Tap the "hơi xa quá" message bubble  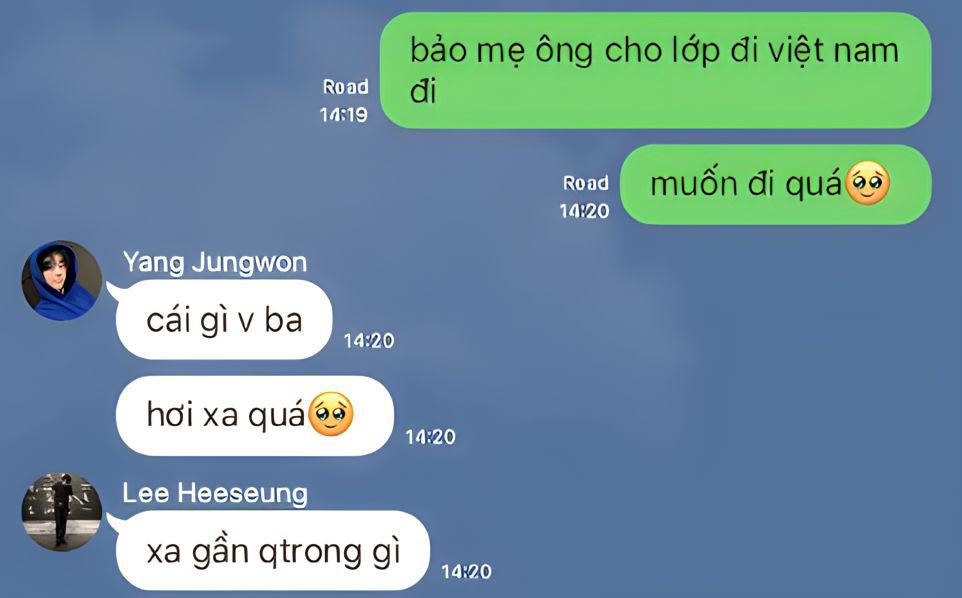point(255,415)
